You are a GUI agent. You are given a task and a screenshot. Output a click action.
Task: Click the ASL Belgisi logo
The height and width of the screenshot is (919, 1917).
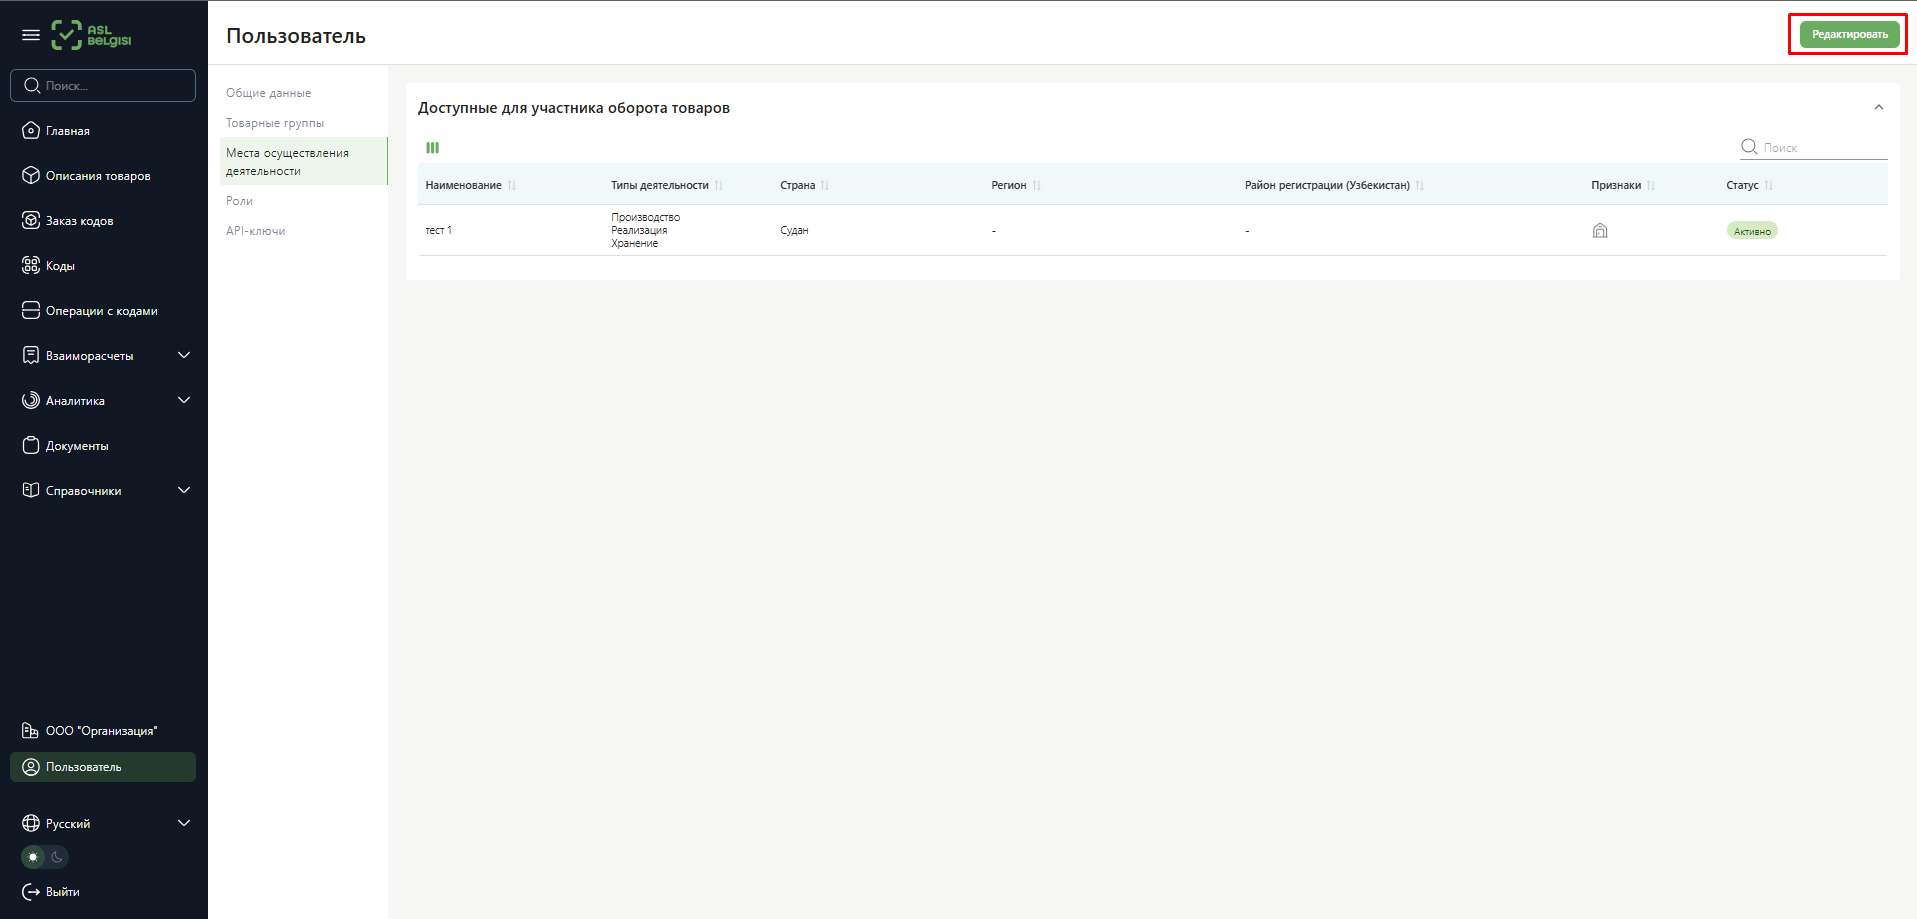point(91,35)
